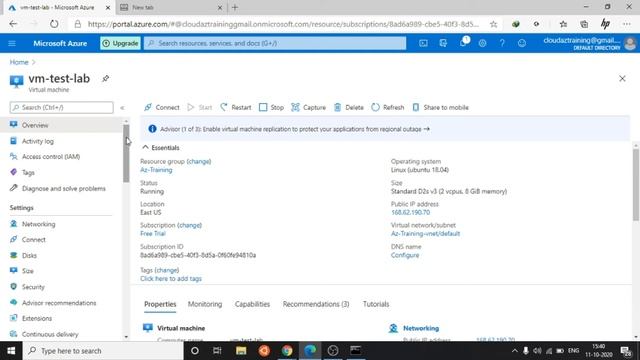Open the Windows Start menu
This screenshot has width=640, height=360.
point(11,351)
